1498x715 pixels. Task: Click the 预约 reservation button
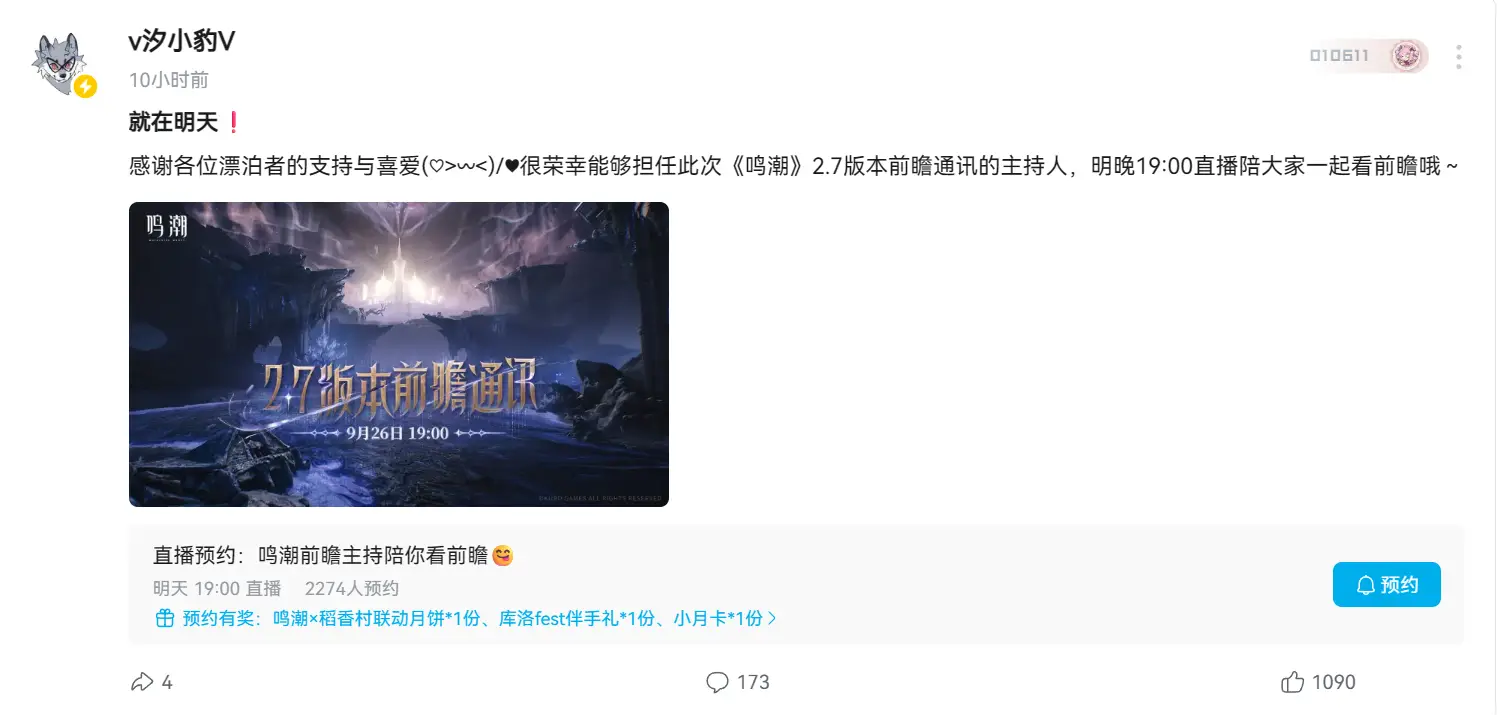coord(1386,584)
